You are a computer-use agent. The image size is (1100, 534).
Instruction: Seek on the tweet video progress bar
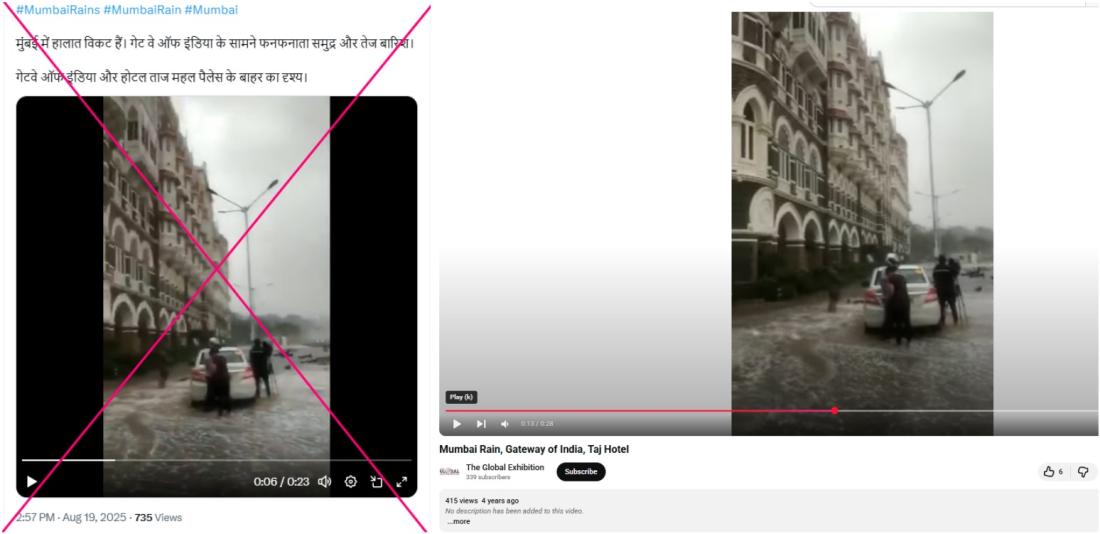217,460
